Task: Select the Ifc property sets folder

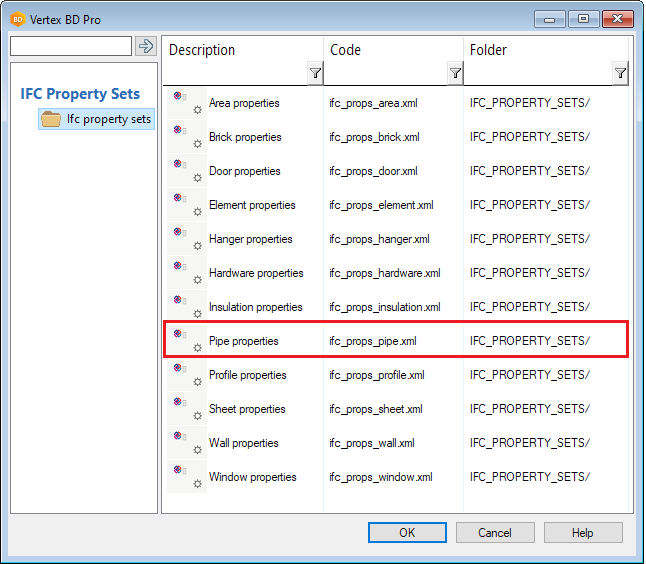Action: coord(96,119)
